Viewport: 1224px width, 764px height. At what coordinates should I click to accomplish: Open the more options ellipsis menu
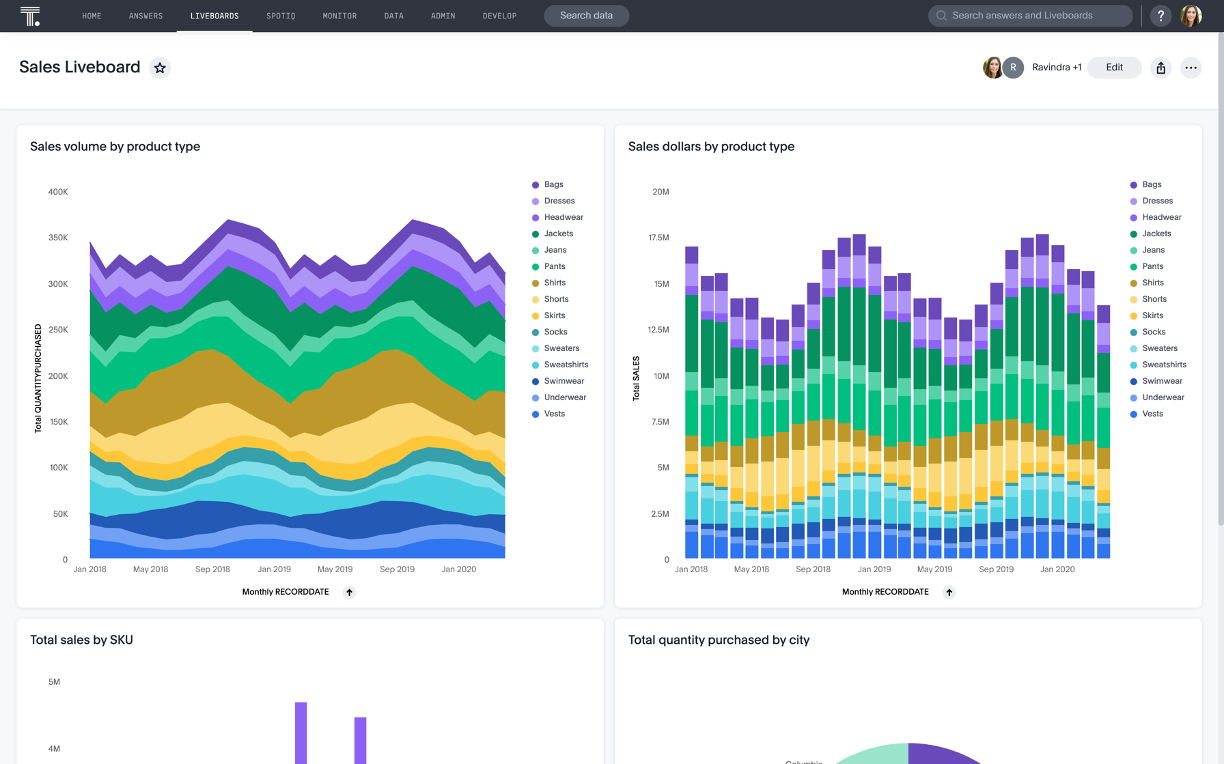point(1190,68)
